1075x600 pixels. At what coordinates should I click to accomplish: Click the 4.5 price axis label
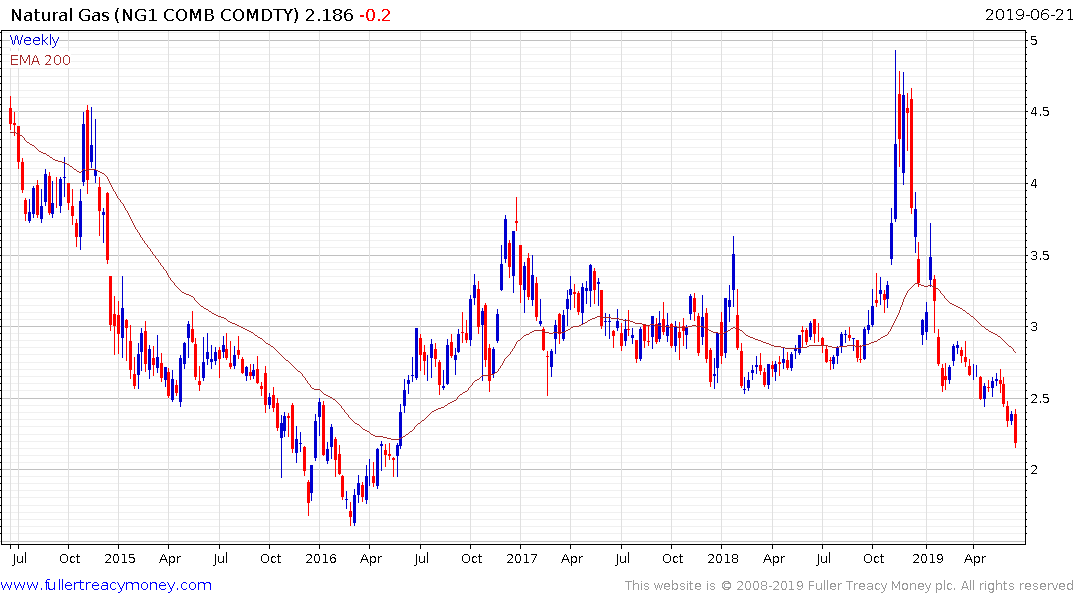(1042, 112)
